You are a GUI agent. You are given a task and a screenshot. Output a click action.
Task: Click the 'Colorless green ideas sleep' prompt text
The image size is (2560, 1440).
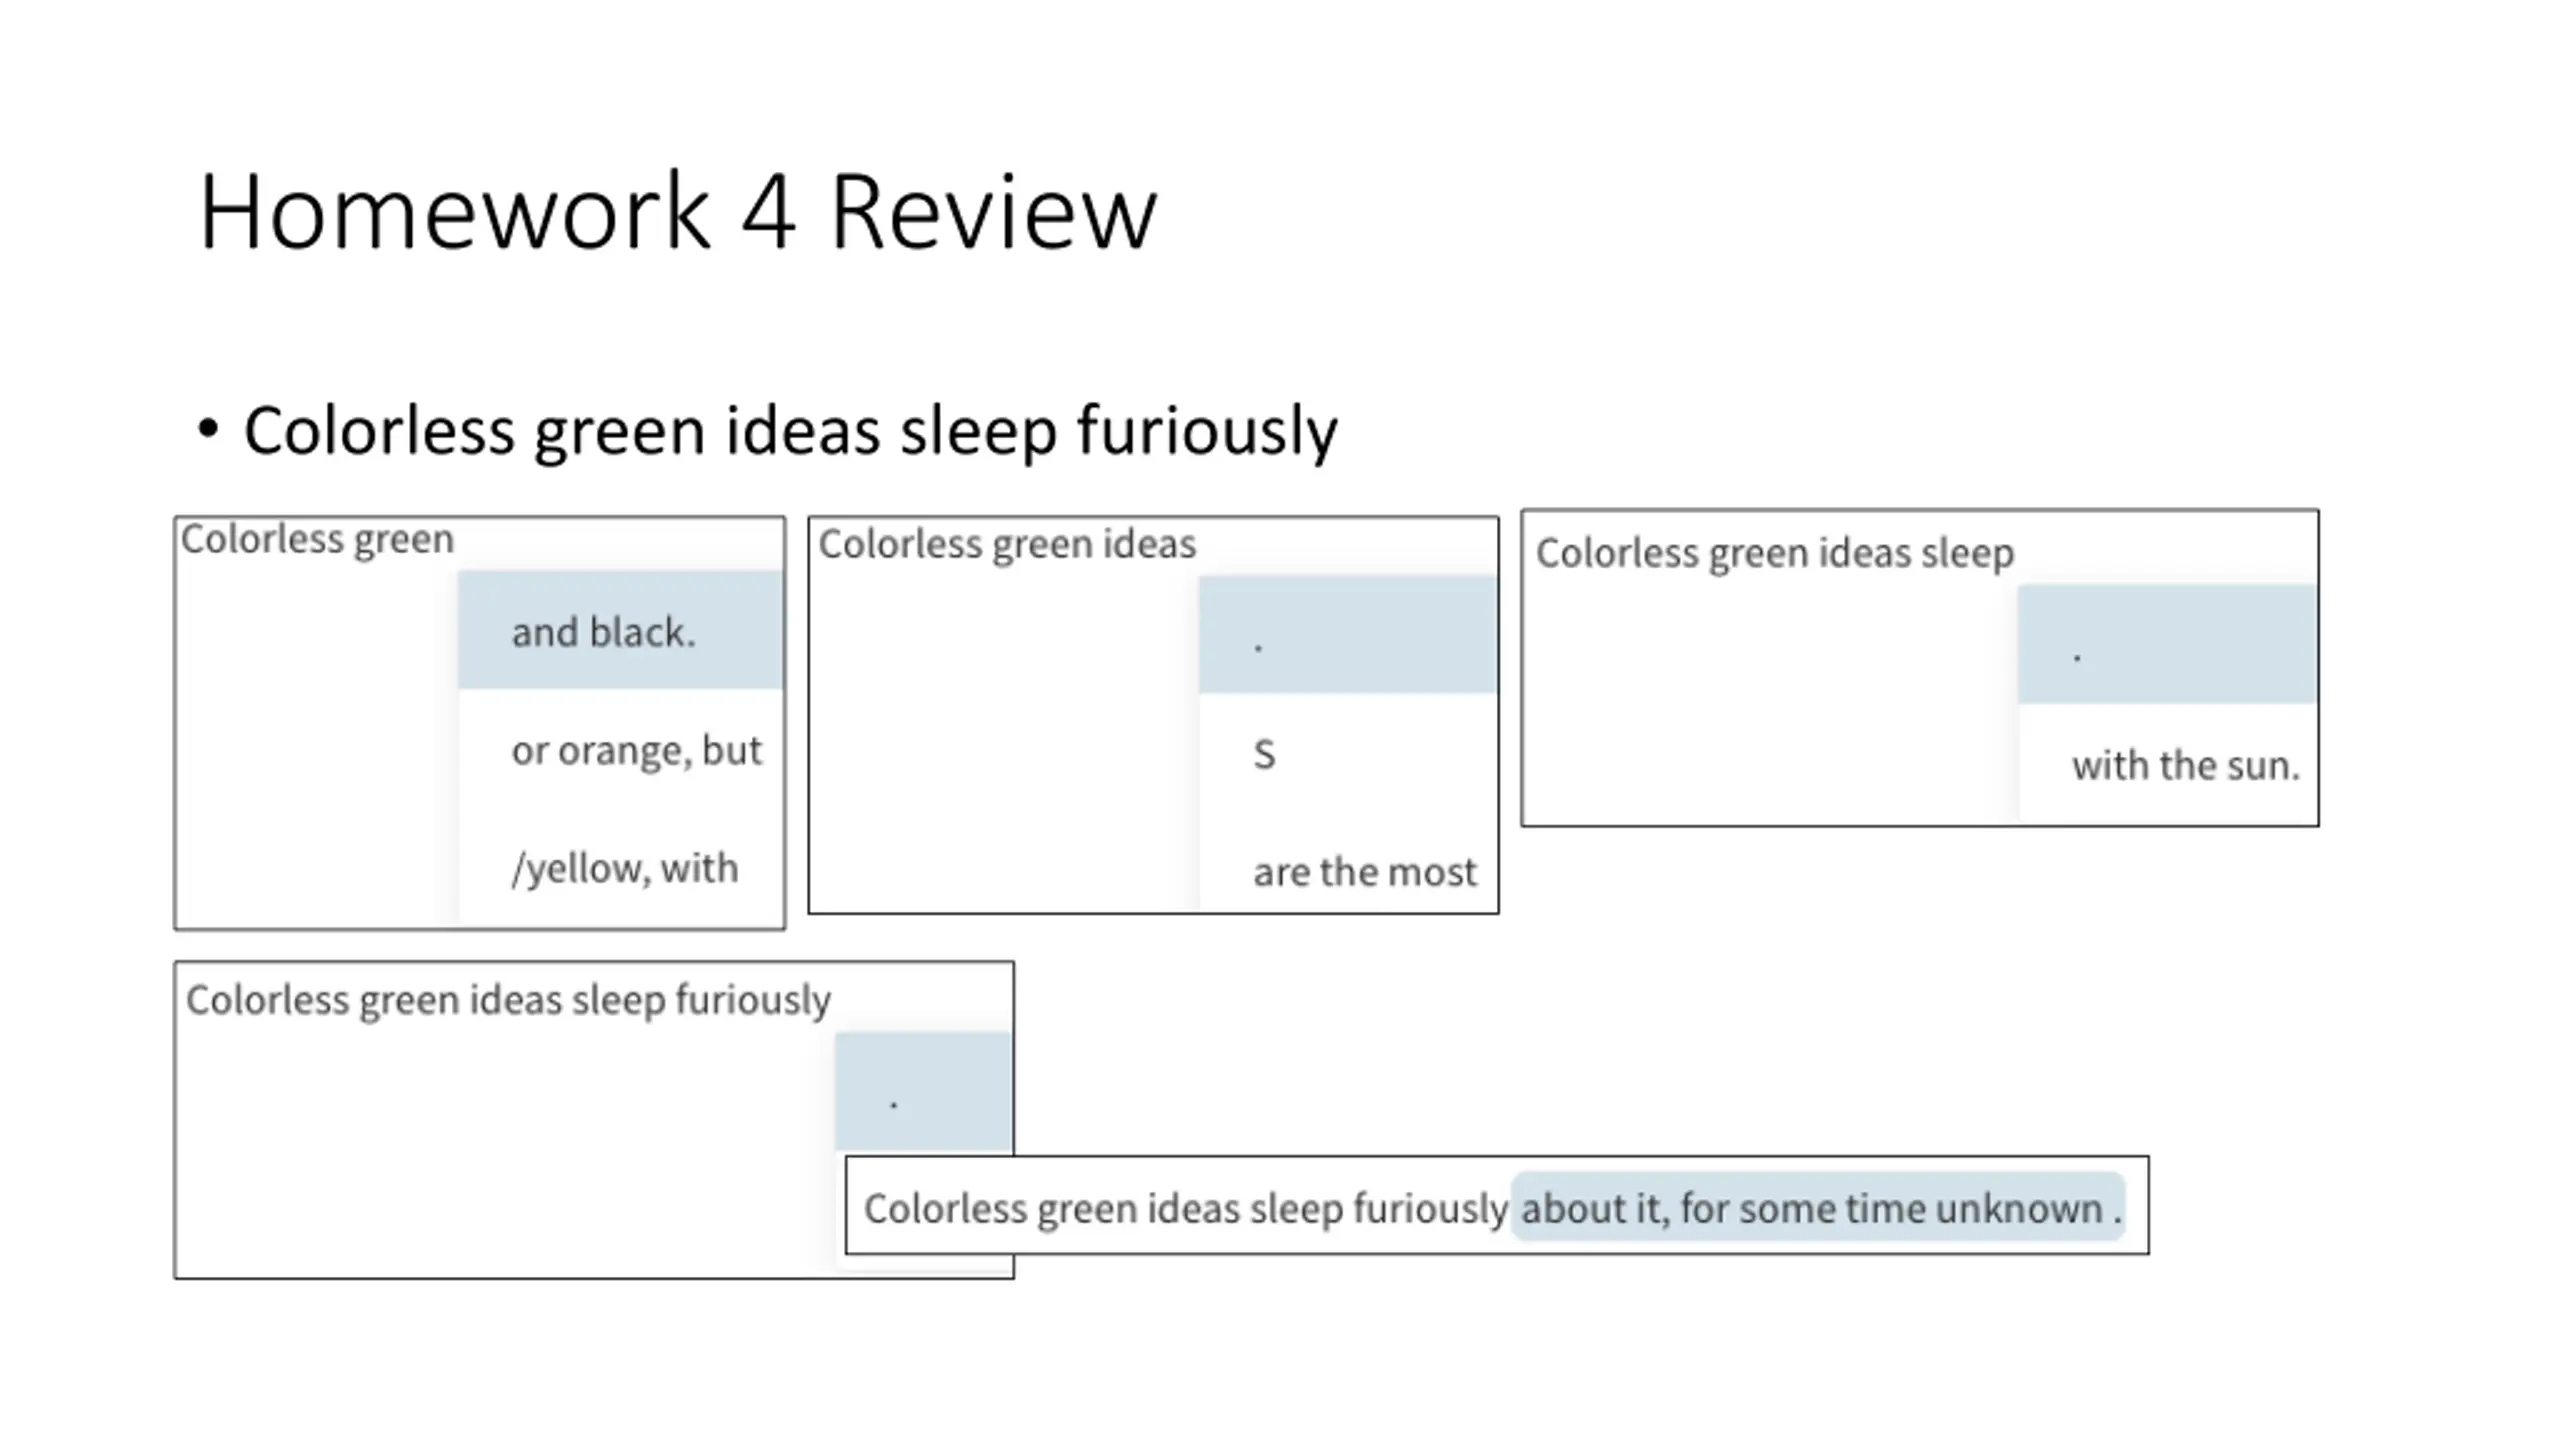[1774, 554]
